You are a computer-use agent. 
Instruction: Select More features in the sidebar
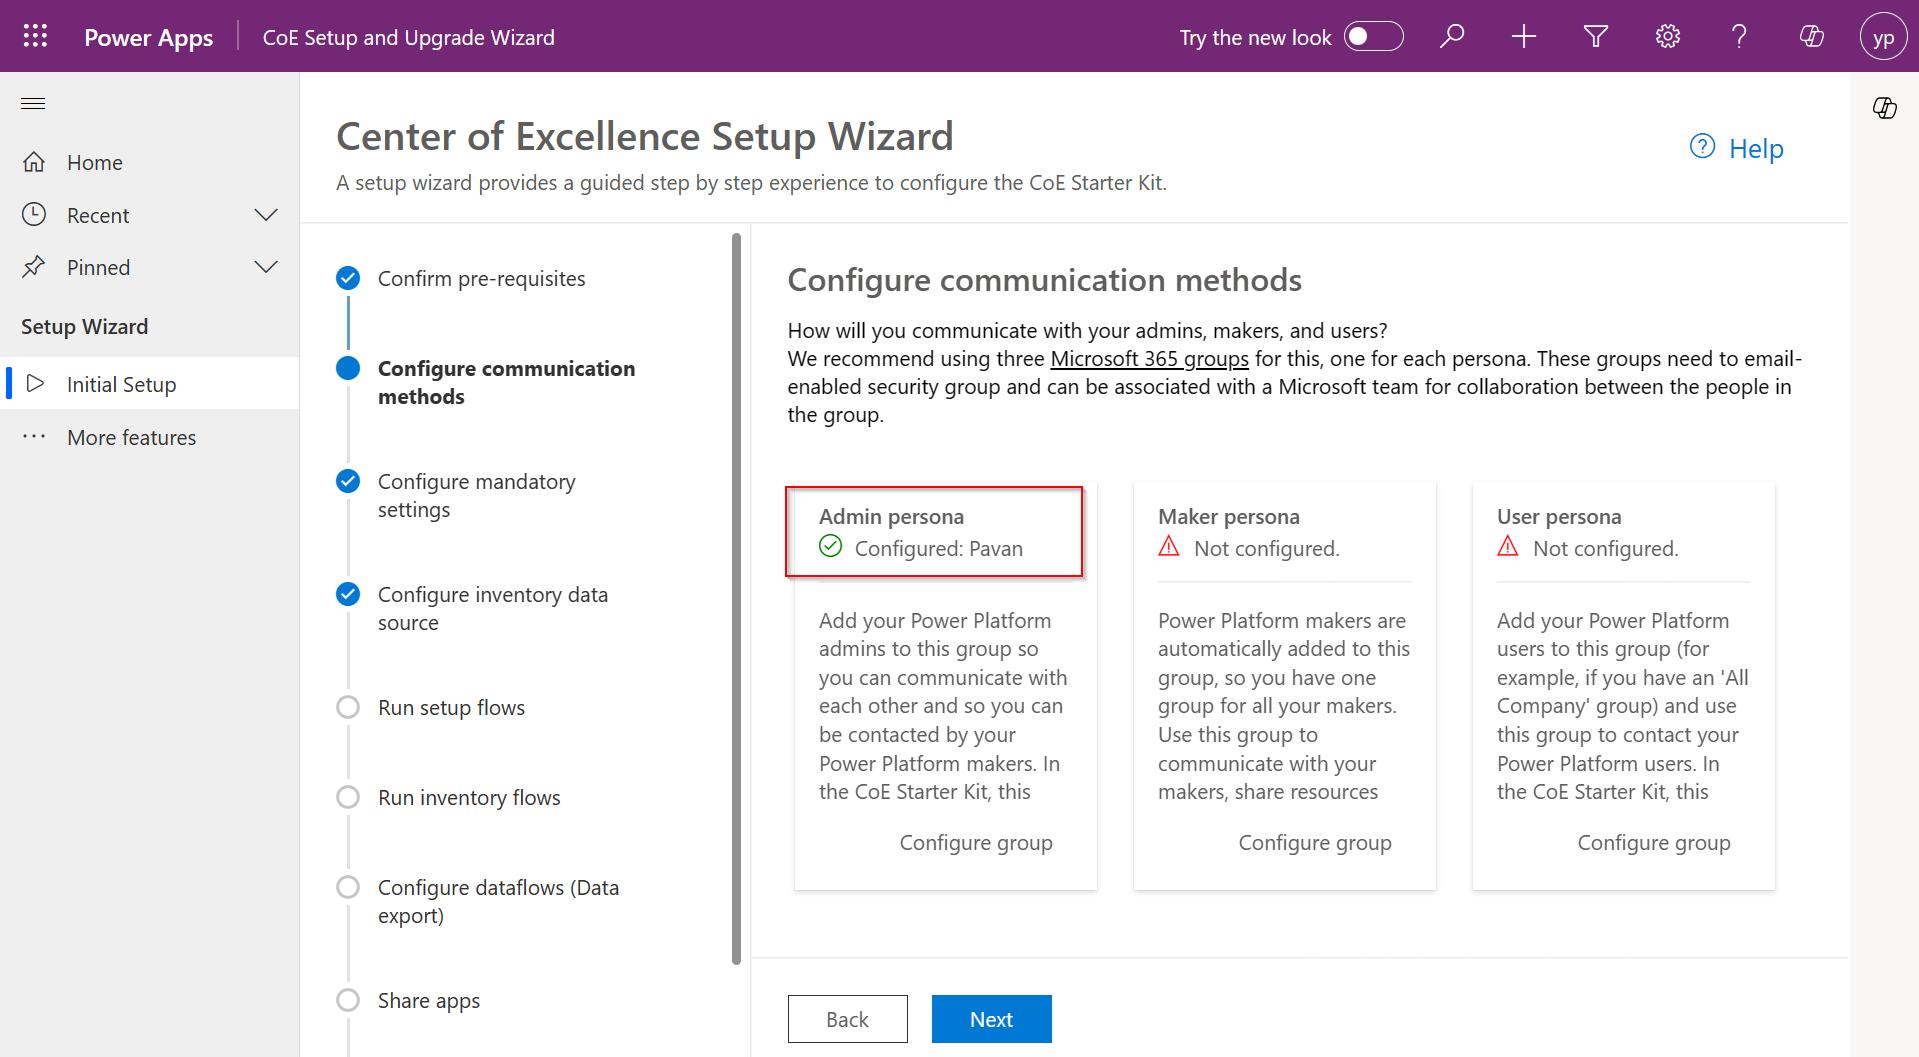point(131,437)
